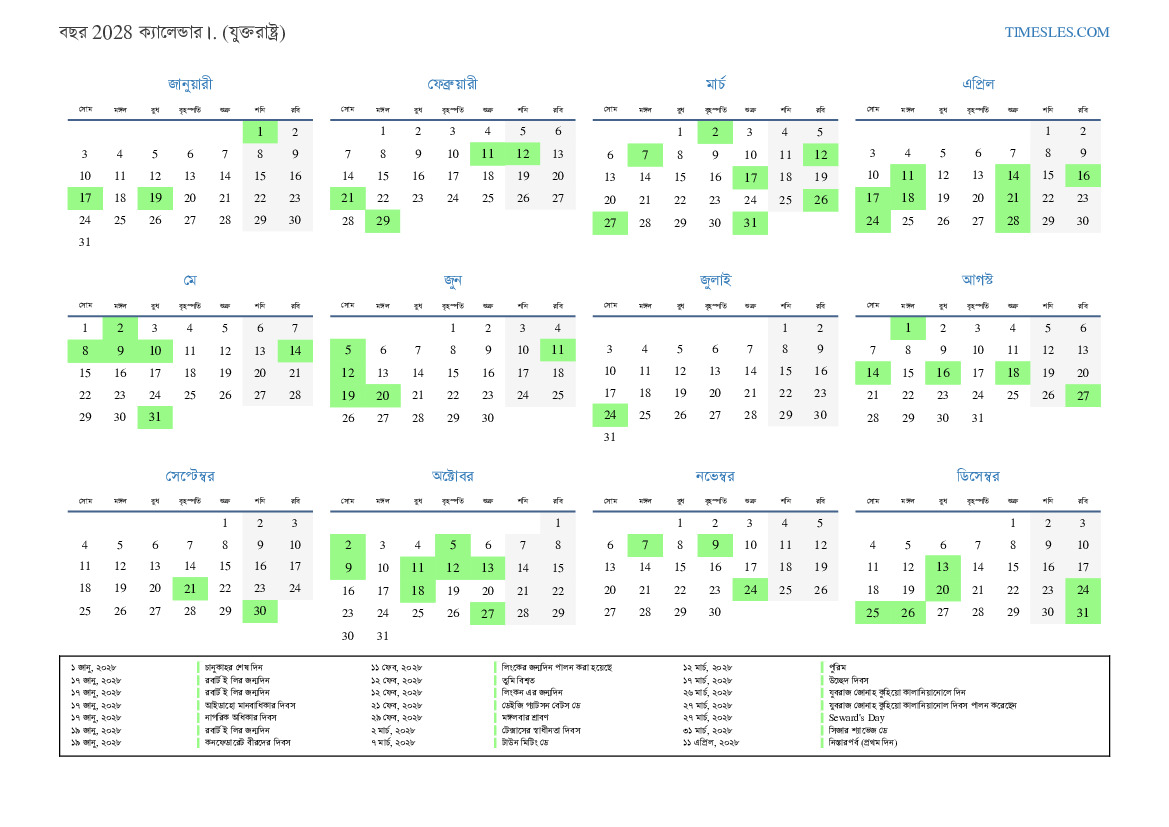
Task: Click the highlighted March 17 date
Action: click(x=750, y=177)
